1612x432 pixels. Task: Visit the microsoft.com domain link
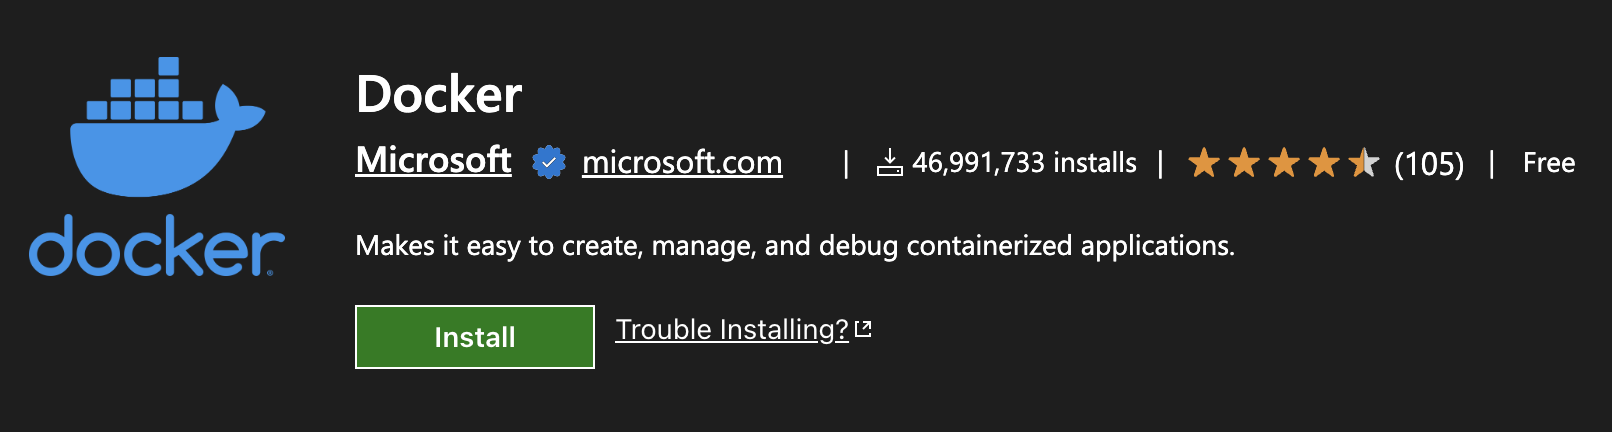[x=682, y=162]
